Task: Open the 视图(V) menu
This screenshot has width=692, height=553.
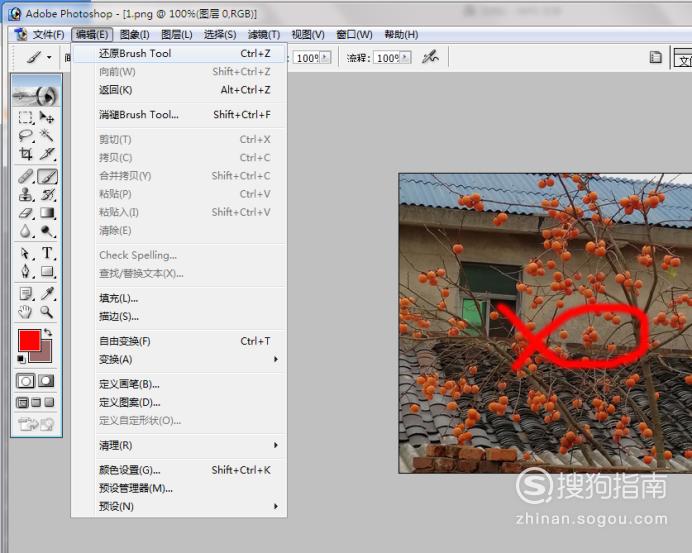Action: point(308,34)
